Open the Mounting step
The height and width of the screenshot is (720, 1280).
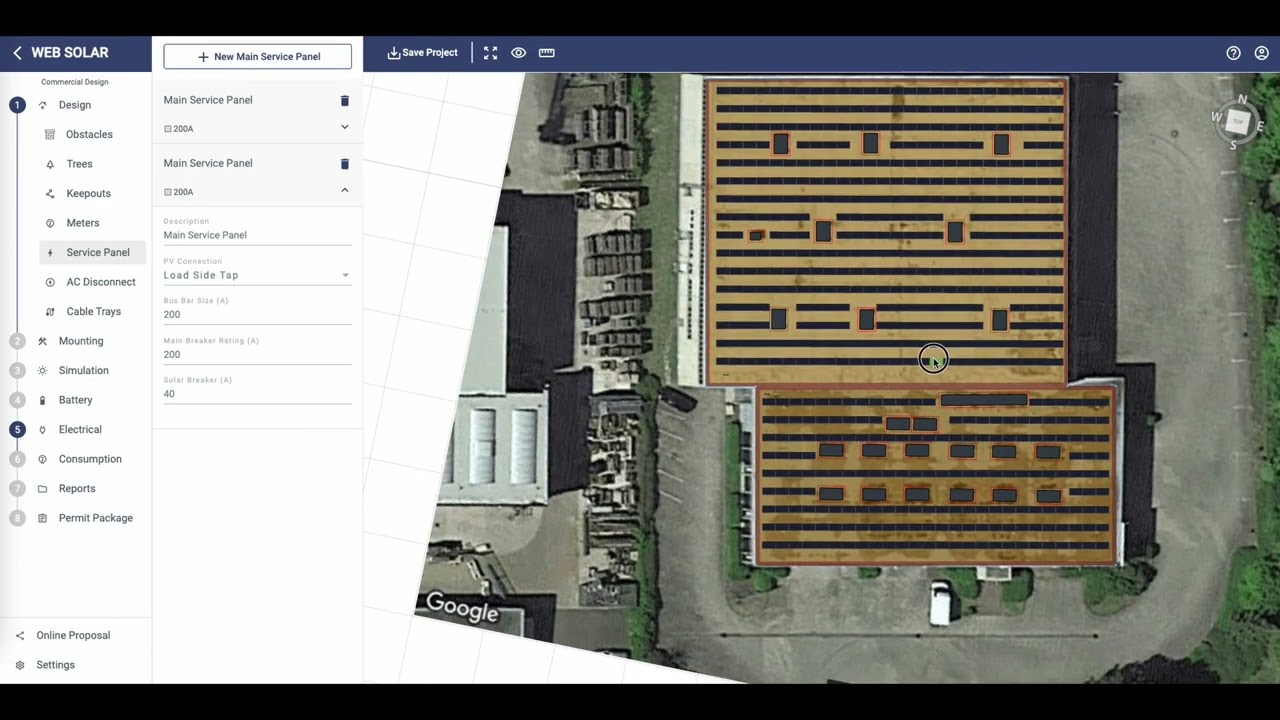(81, 341)
